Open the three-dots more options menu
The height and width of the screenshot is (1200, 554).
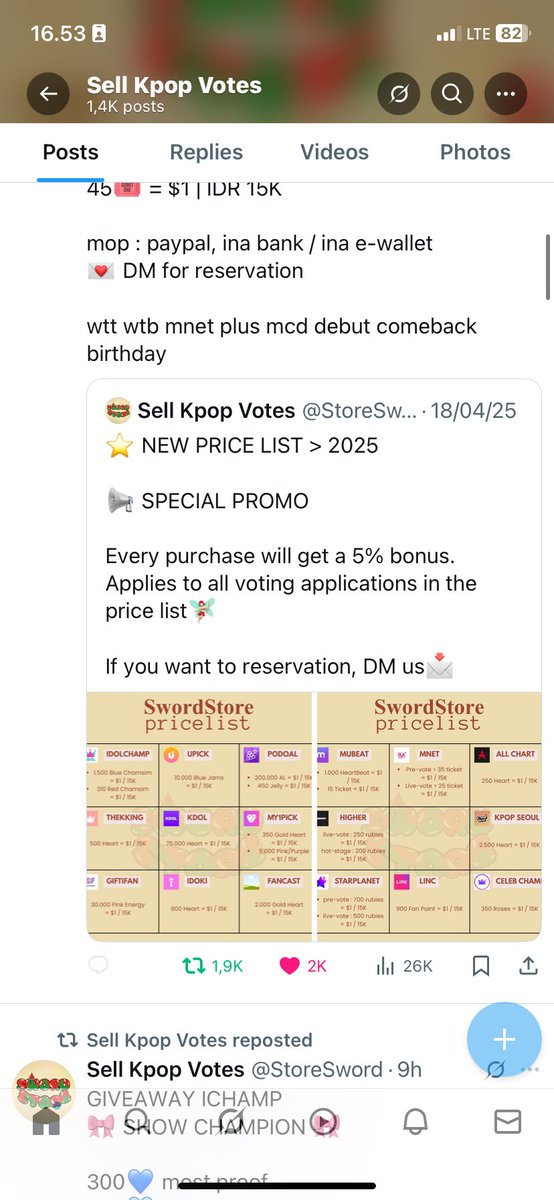click(505, 94)
